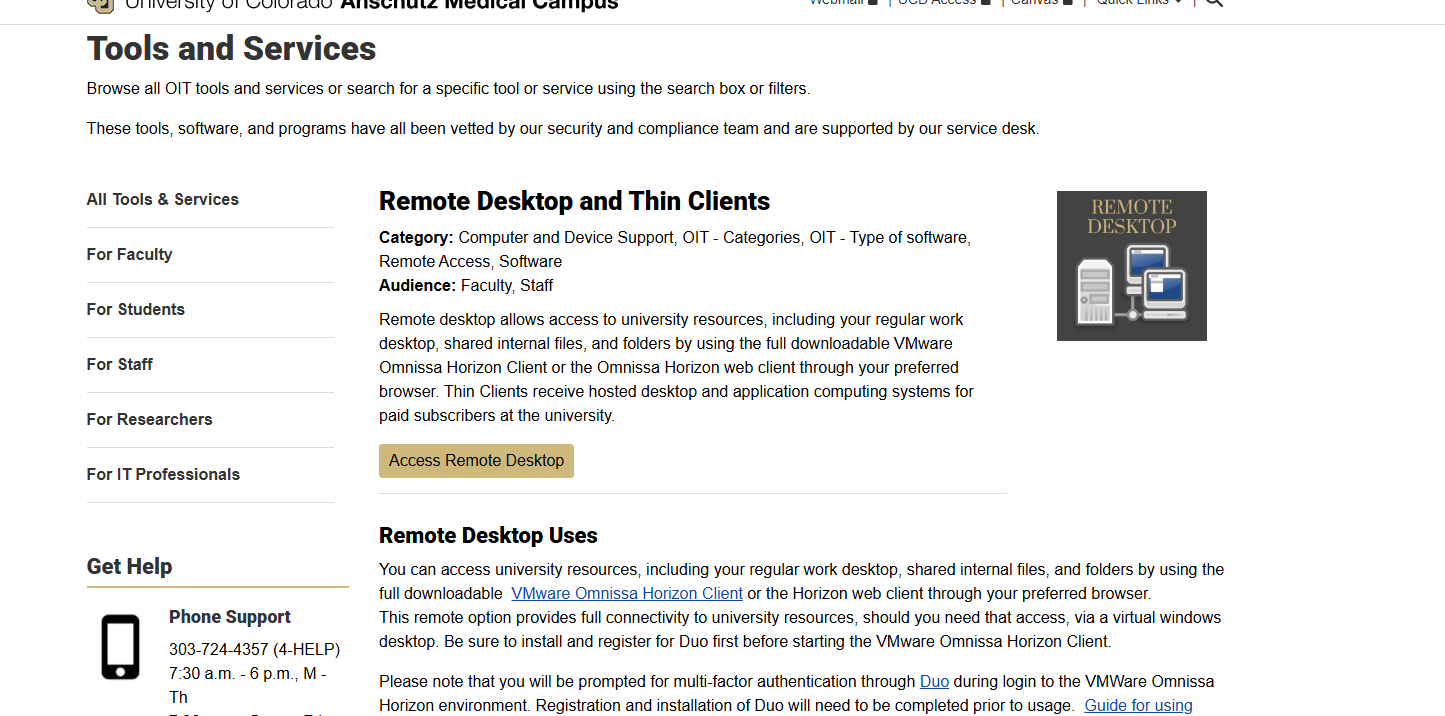Select For Researchers in sidebar
1445x716 pixels.
tap(150, 419)
